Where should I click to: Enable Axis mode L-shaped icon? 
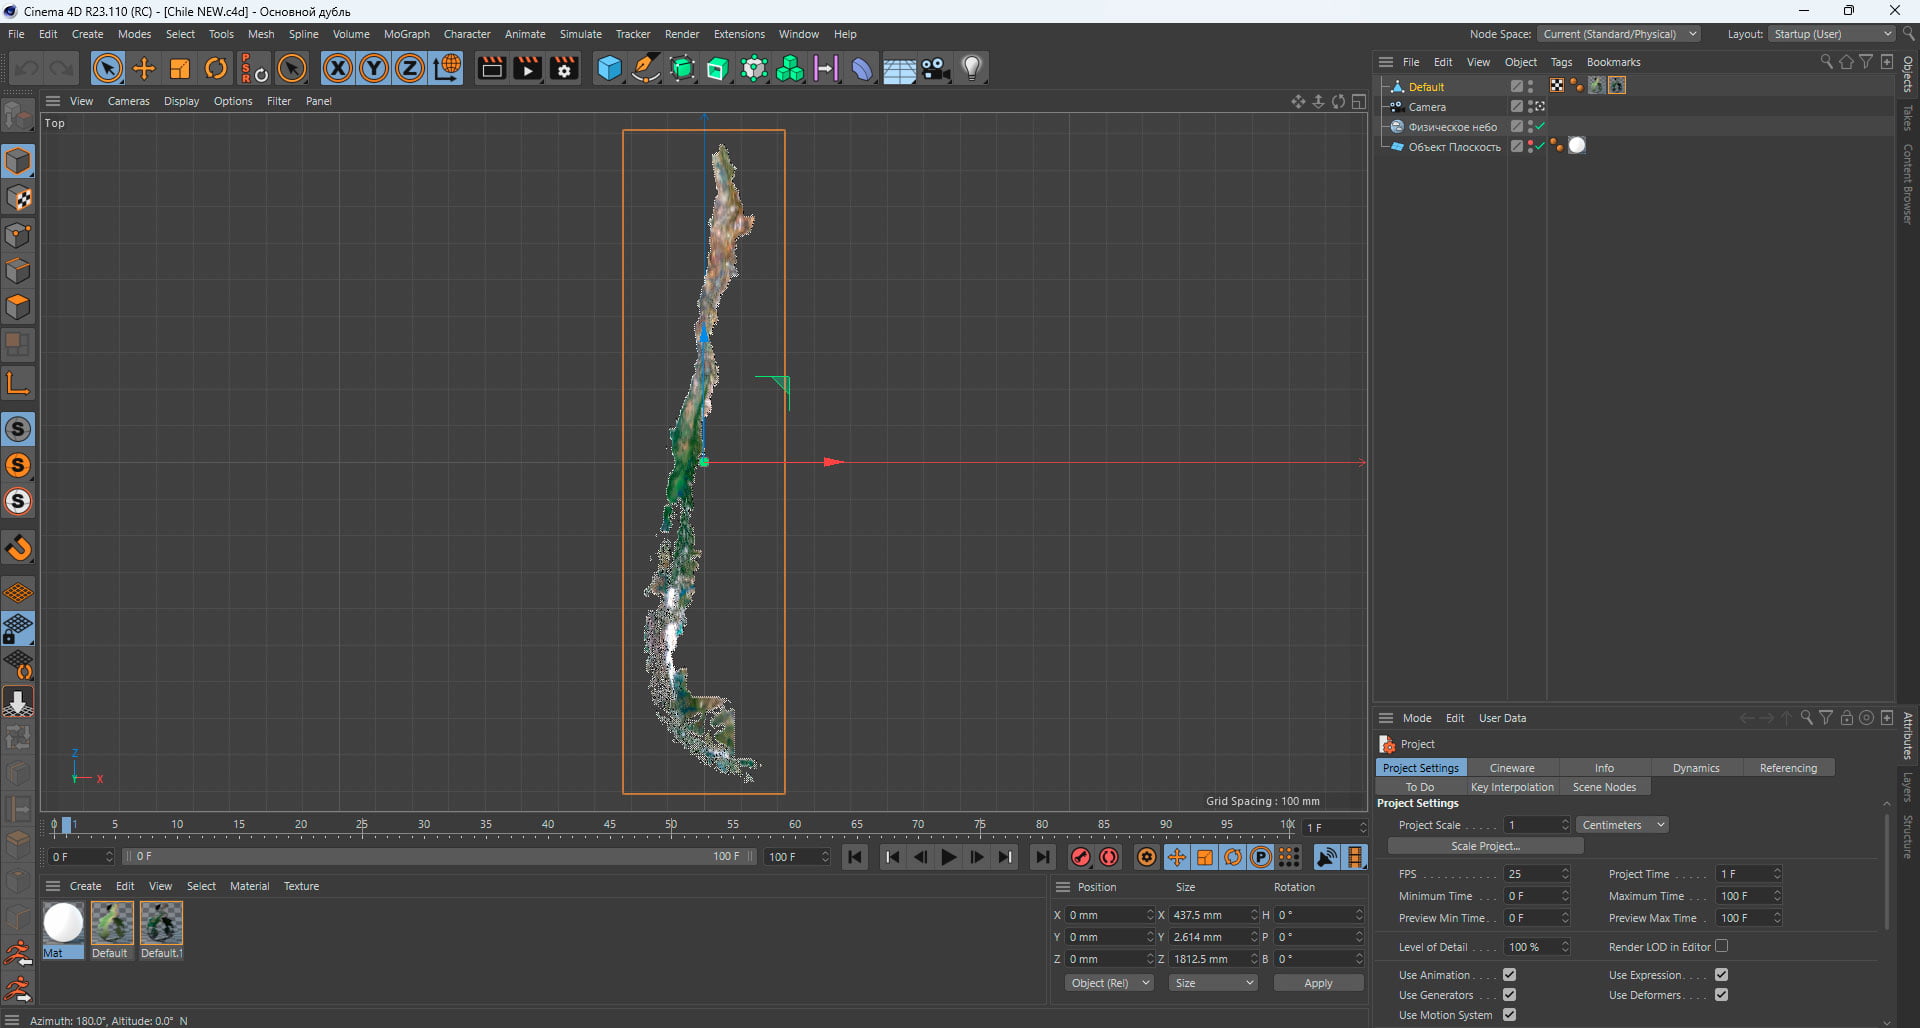pyautogui.click(x=18, y=383)
